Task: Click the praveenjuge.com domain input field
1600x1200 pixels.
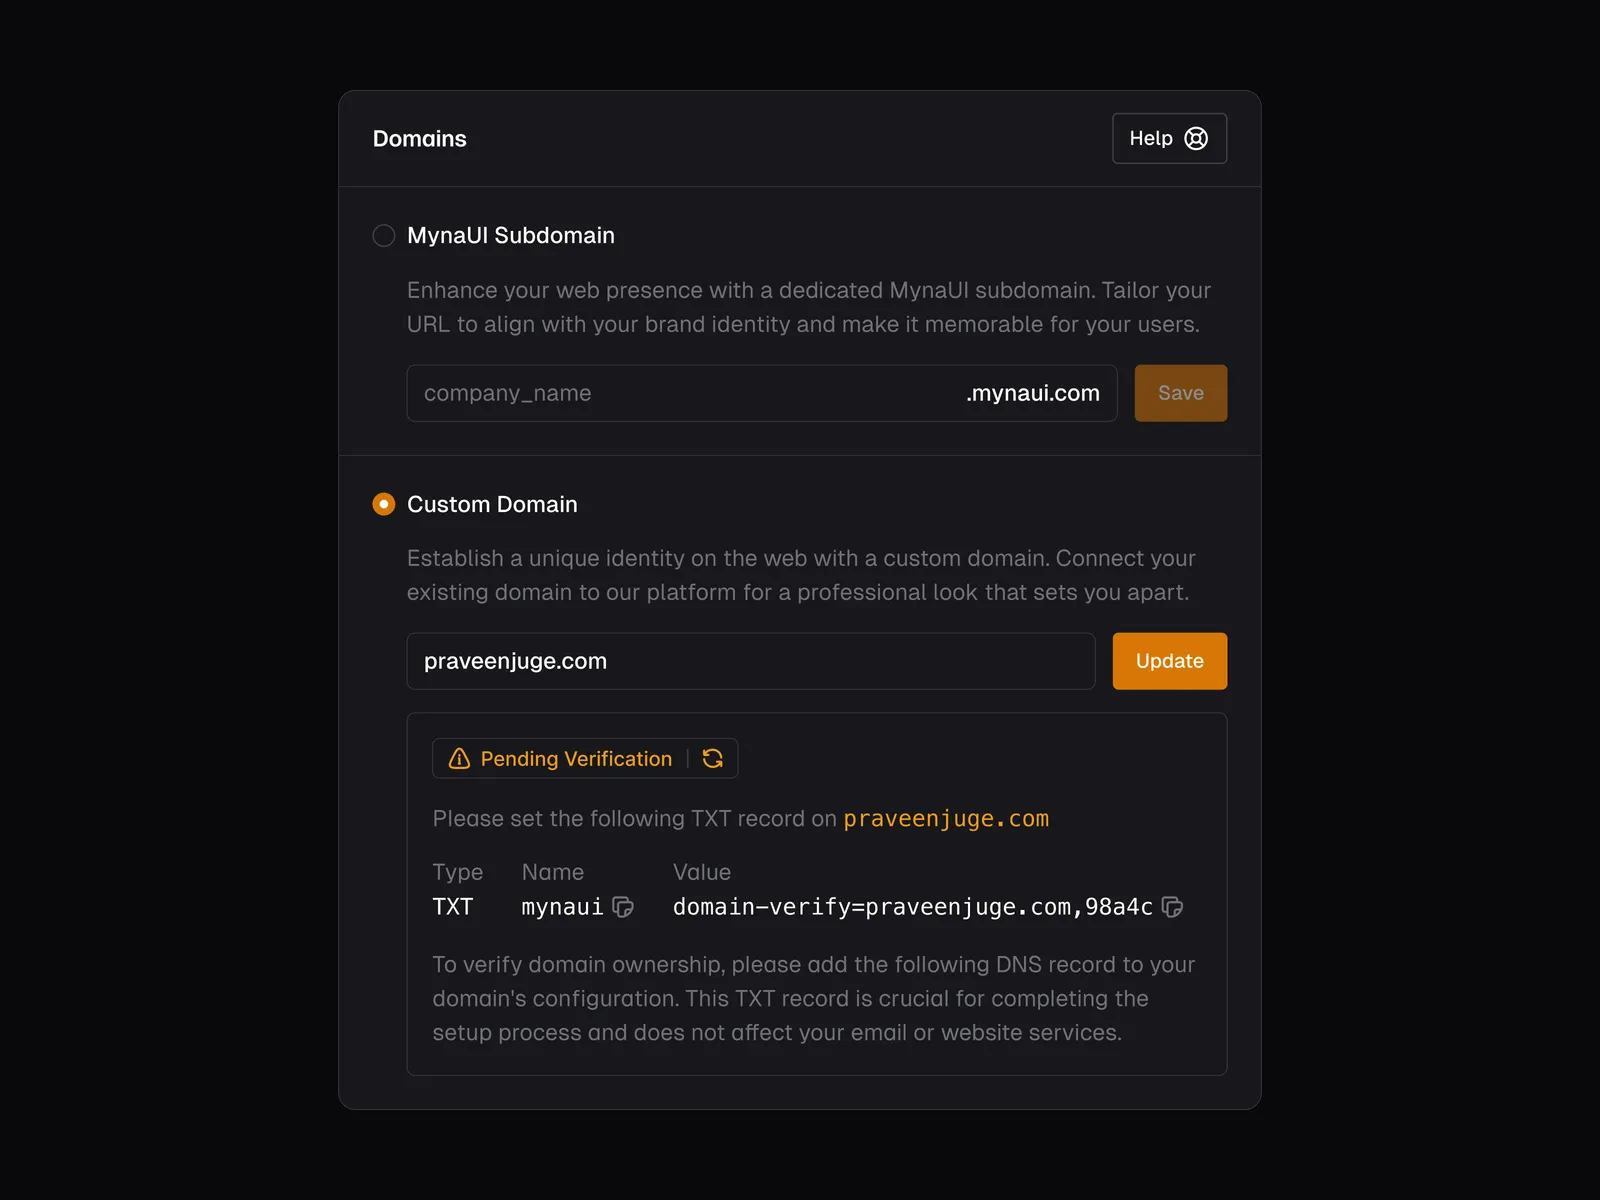Action: [x=750, y=661]
